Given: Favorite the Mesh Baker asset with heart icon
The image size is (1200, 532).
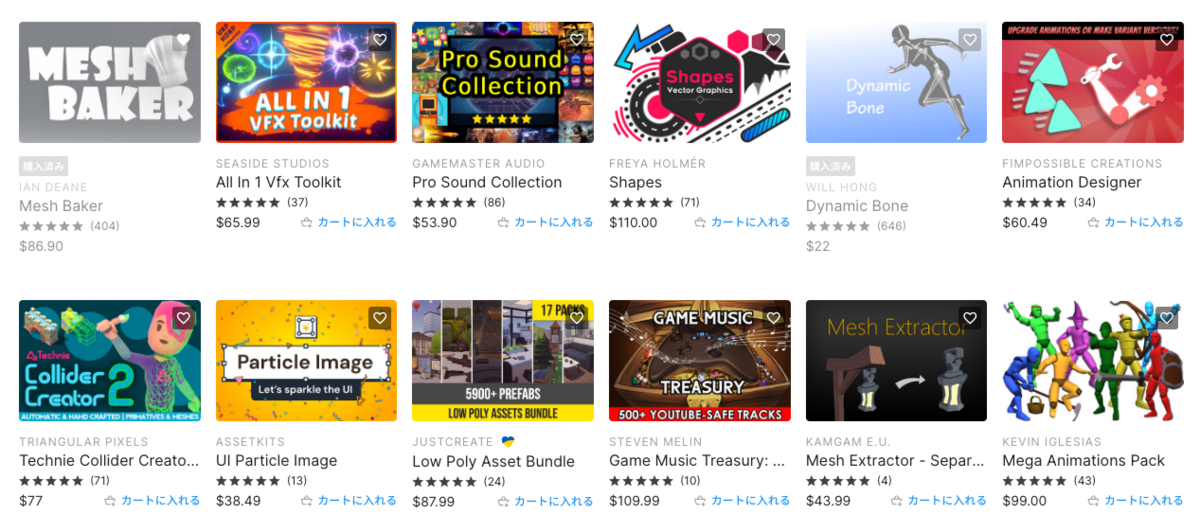Looking at the screenshot, I should click(183, 40).
